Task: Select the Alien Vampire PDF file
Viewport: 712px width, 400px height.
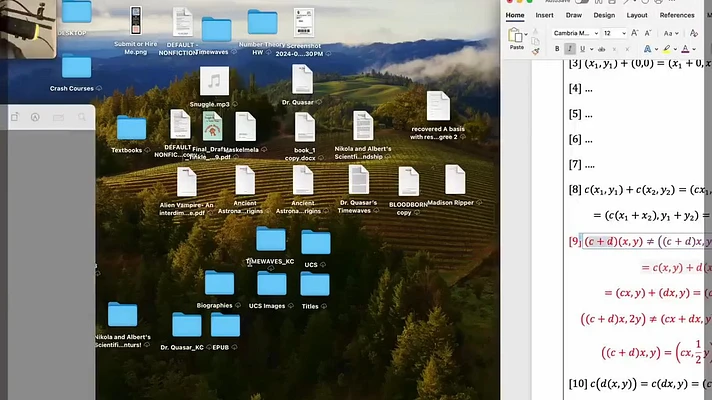Action: click(187, 182)
